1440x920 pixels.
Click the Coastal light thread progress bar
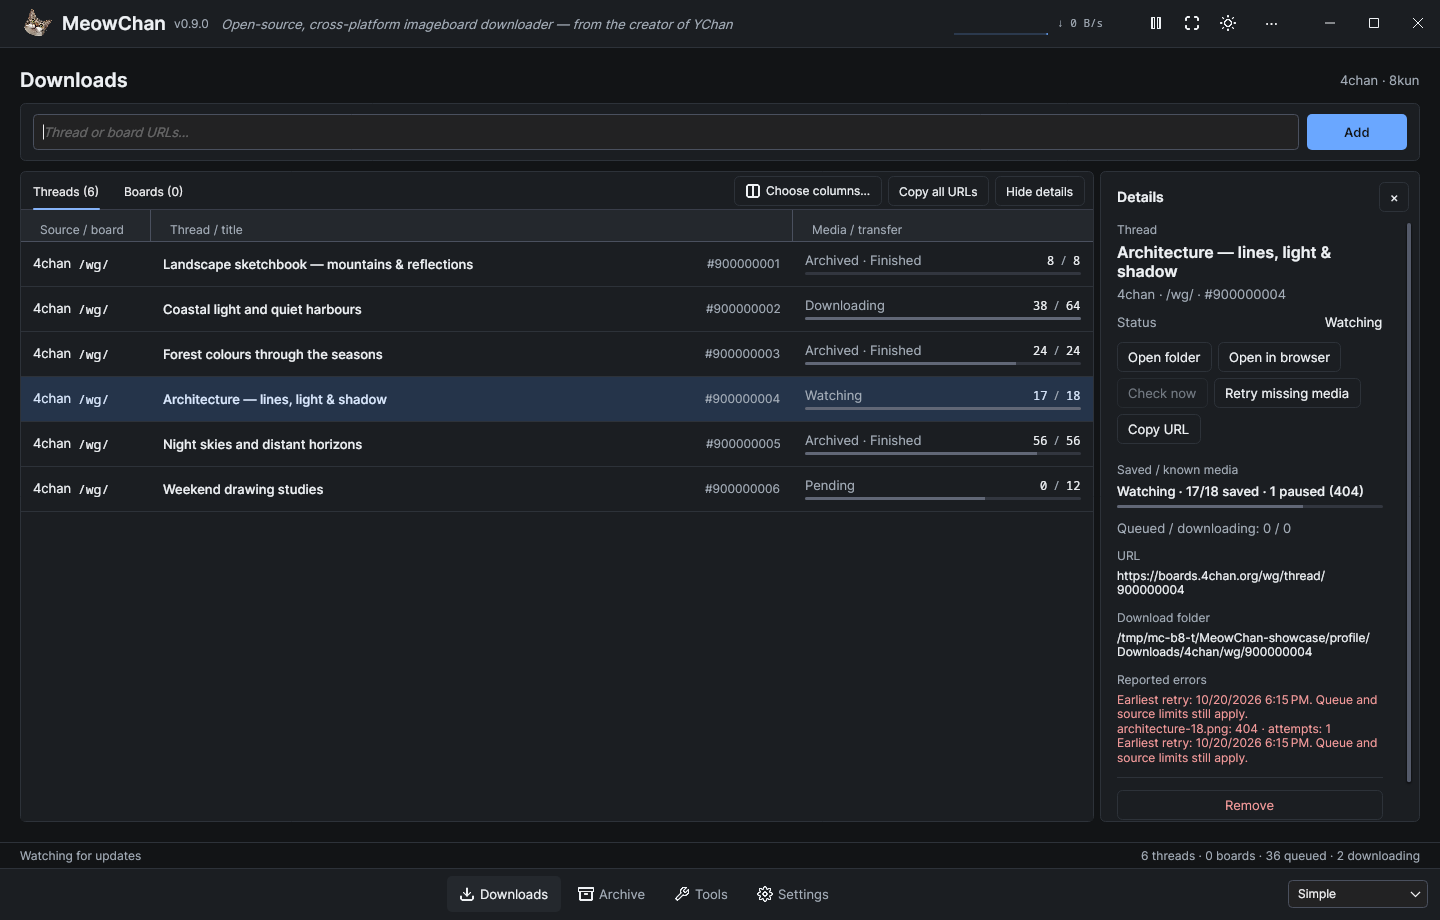(942, 319)
